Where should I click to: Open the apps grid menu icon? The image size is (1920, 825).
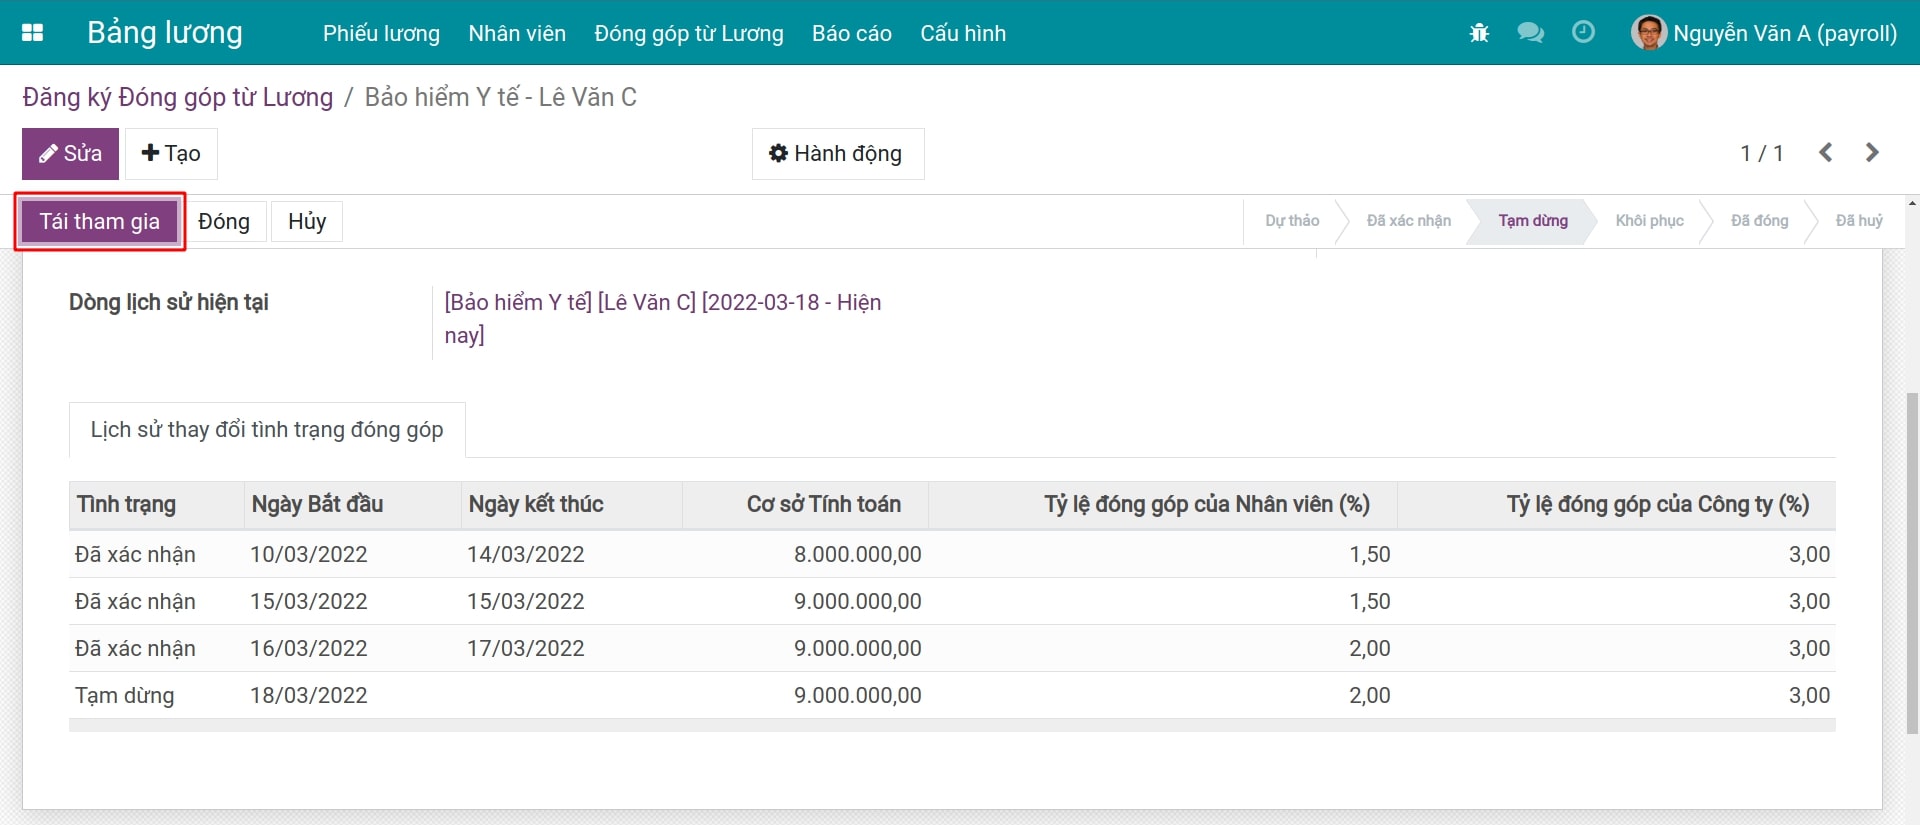pos(32,33)
